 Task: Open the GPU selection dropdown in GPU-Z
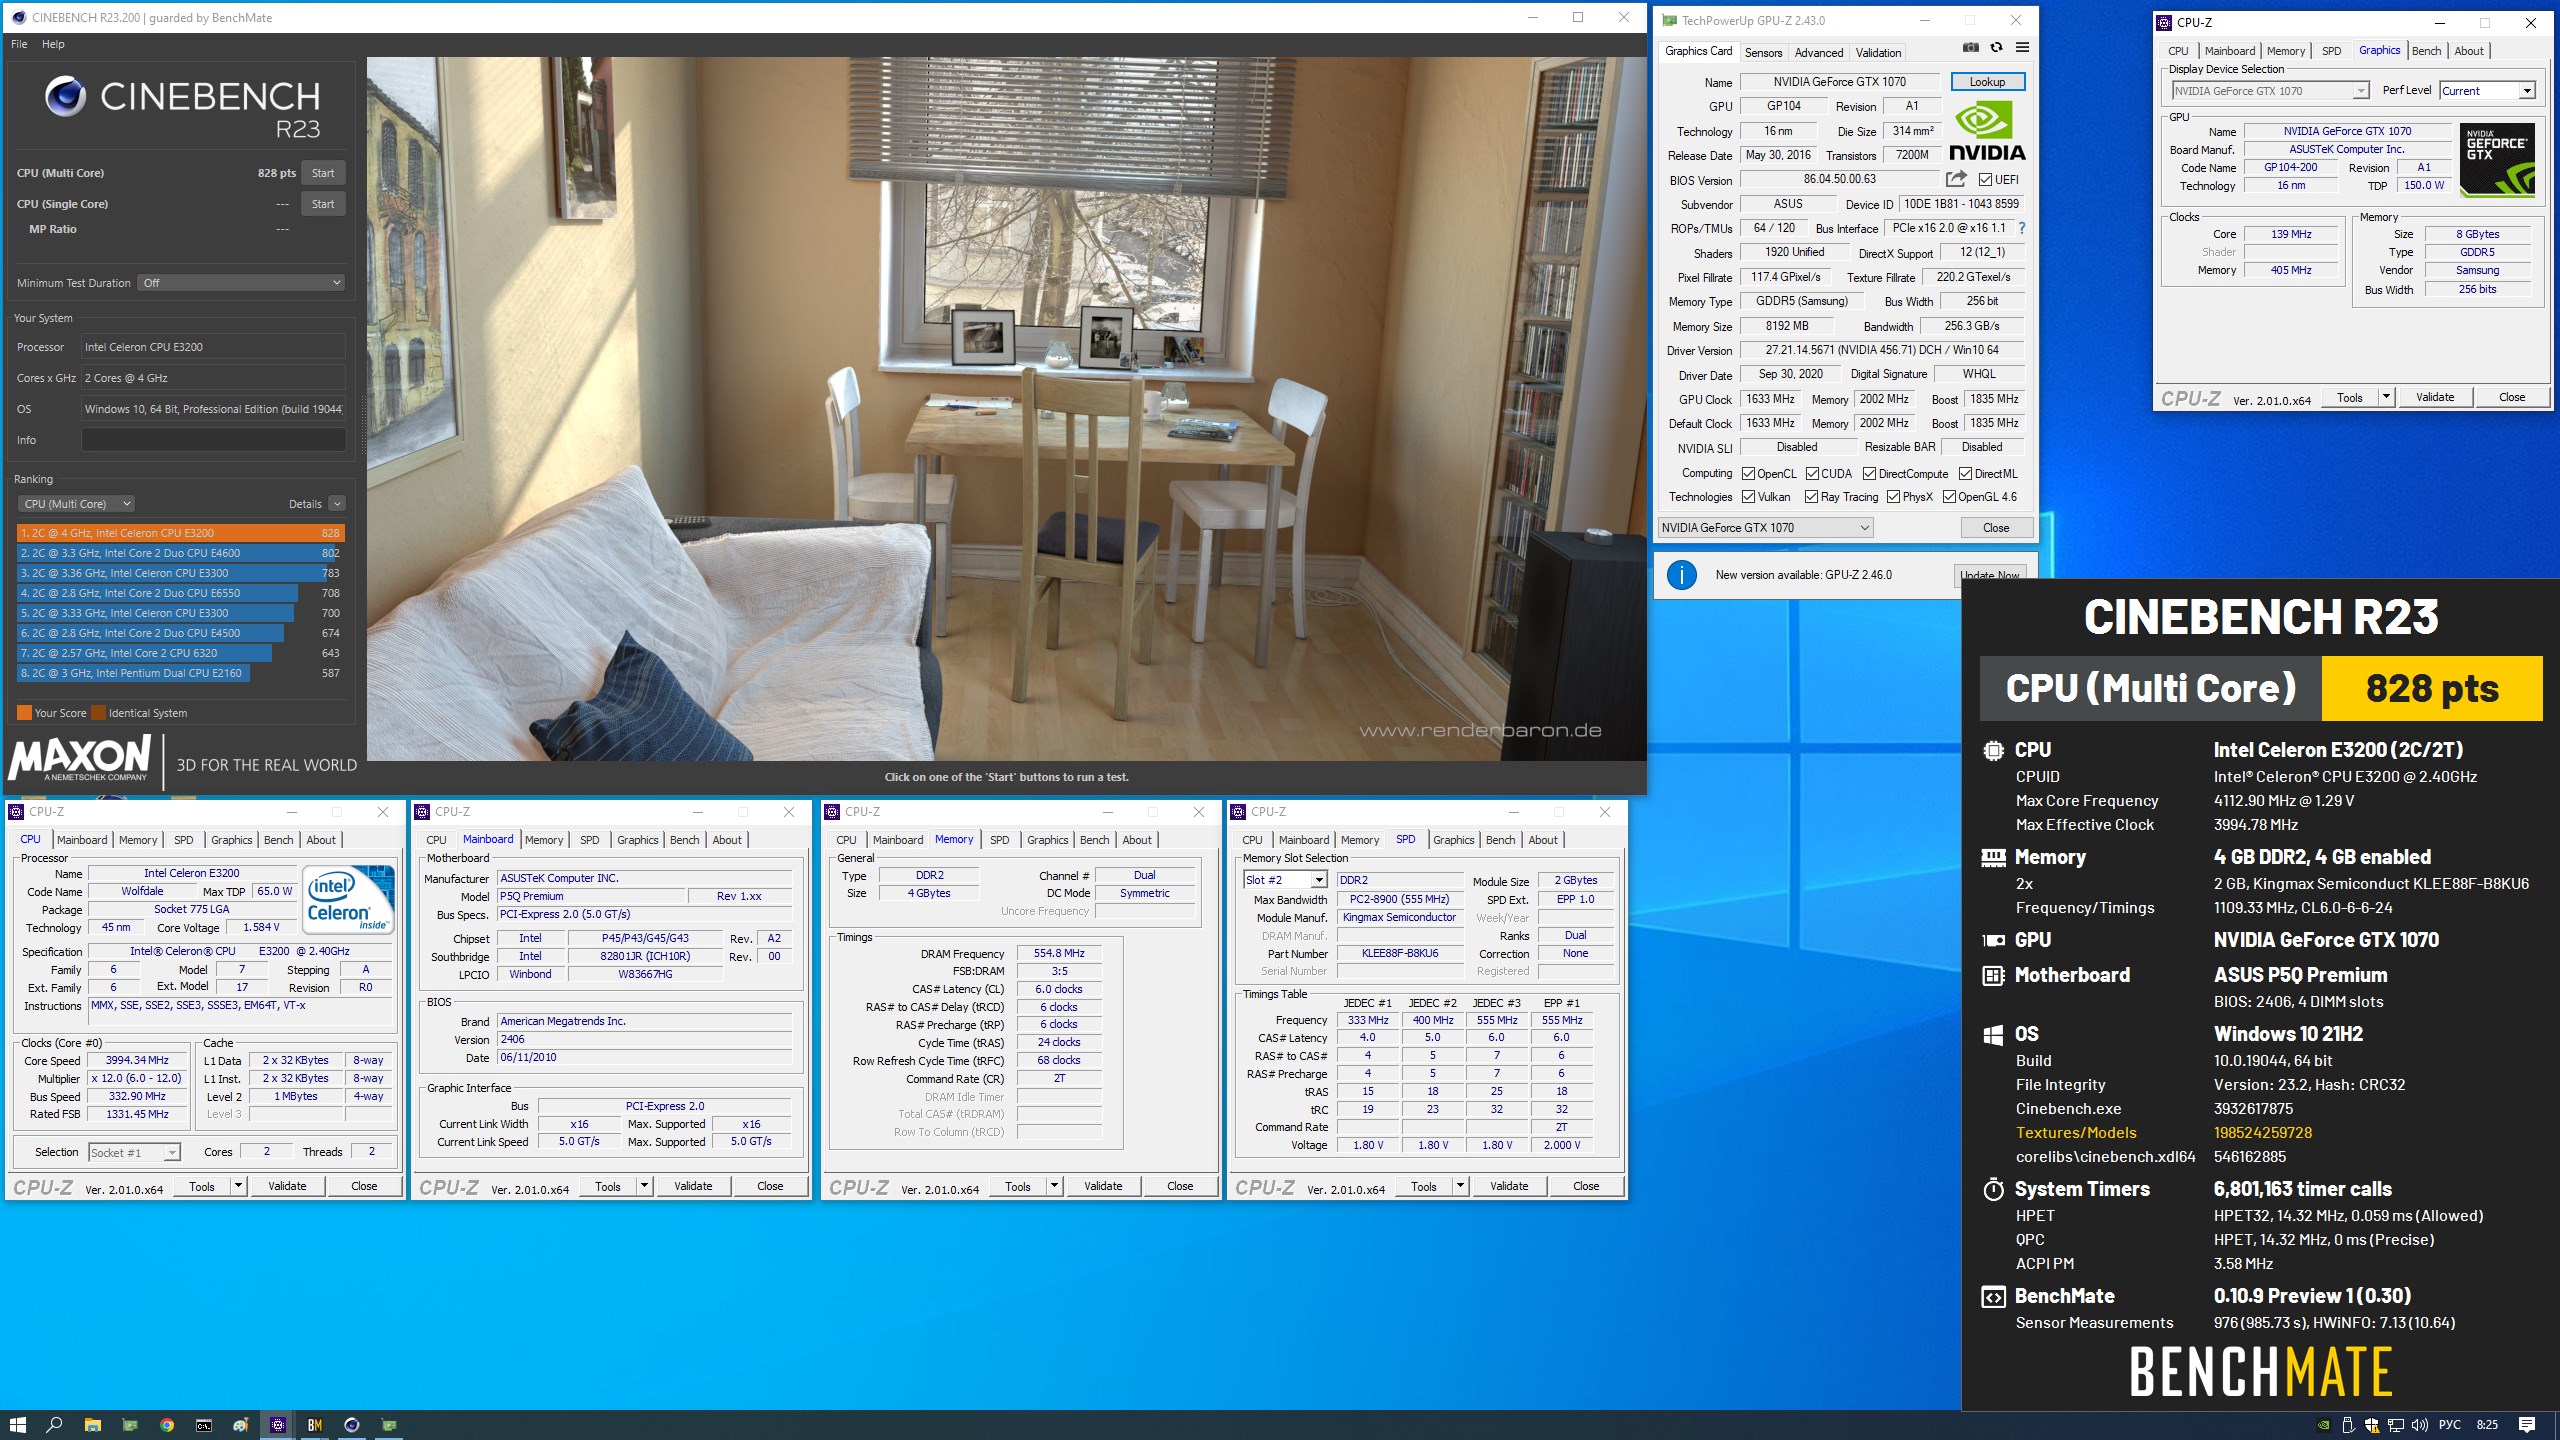pyautogui.click(x=1765, y=528)
